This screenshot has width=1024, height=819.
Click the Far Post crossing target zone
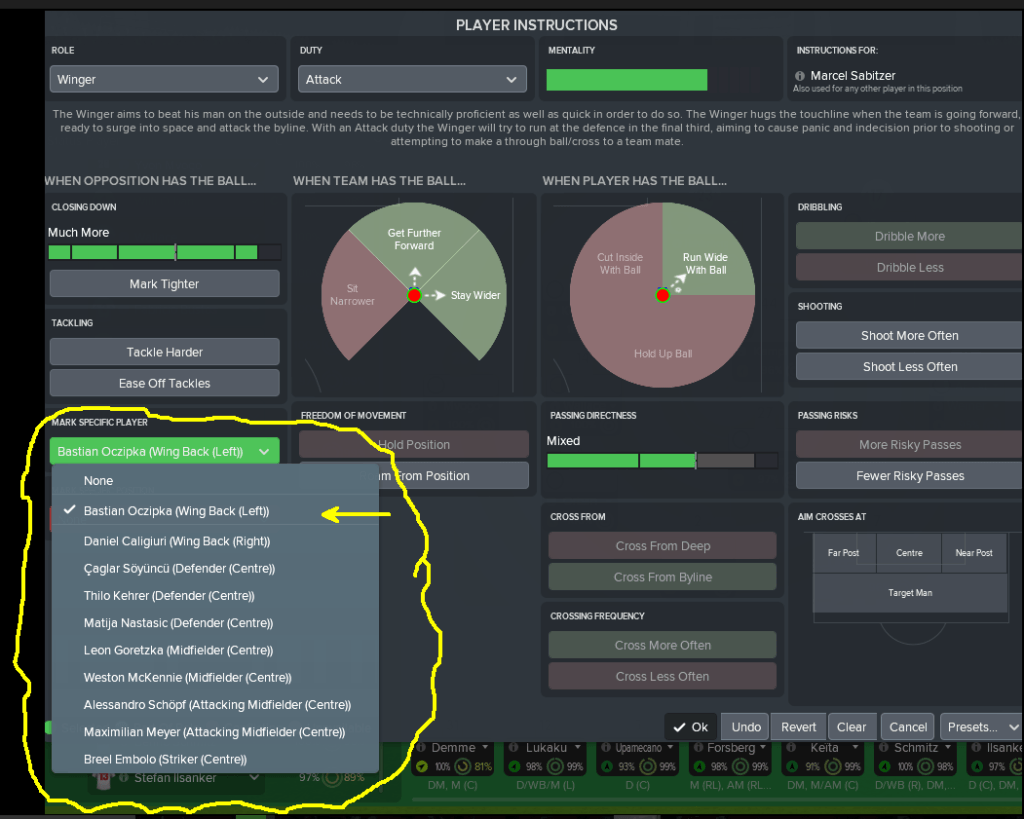843,553
